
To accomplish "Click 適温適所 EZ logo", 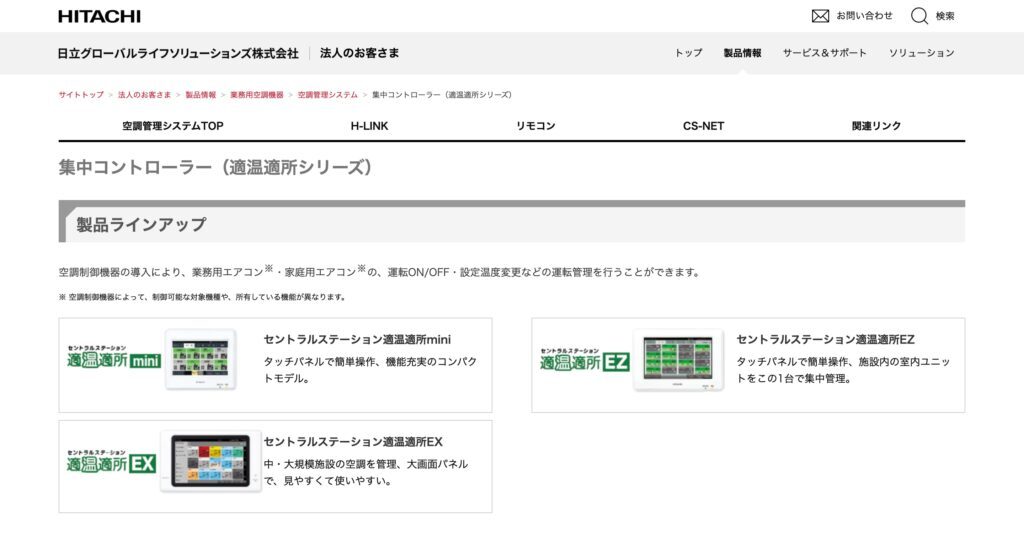I will [x=584, y=360].
